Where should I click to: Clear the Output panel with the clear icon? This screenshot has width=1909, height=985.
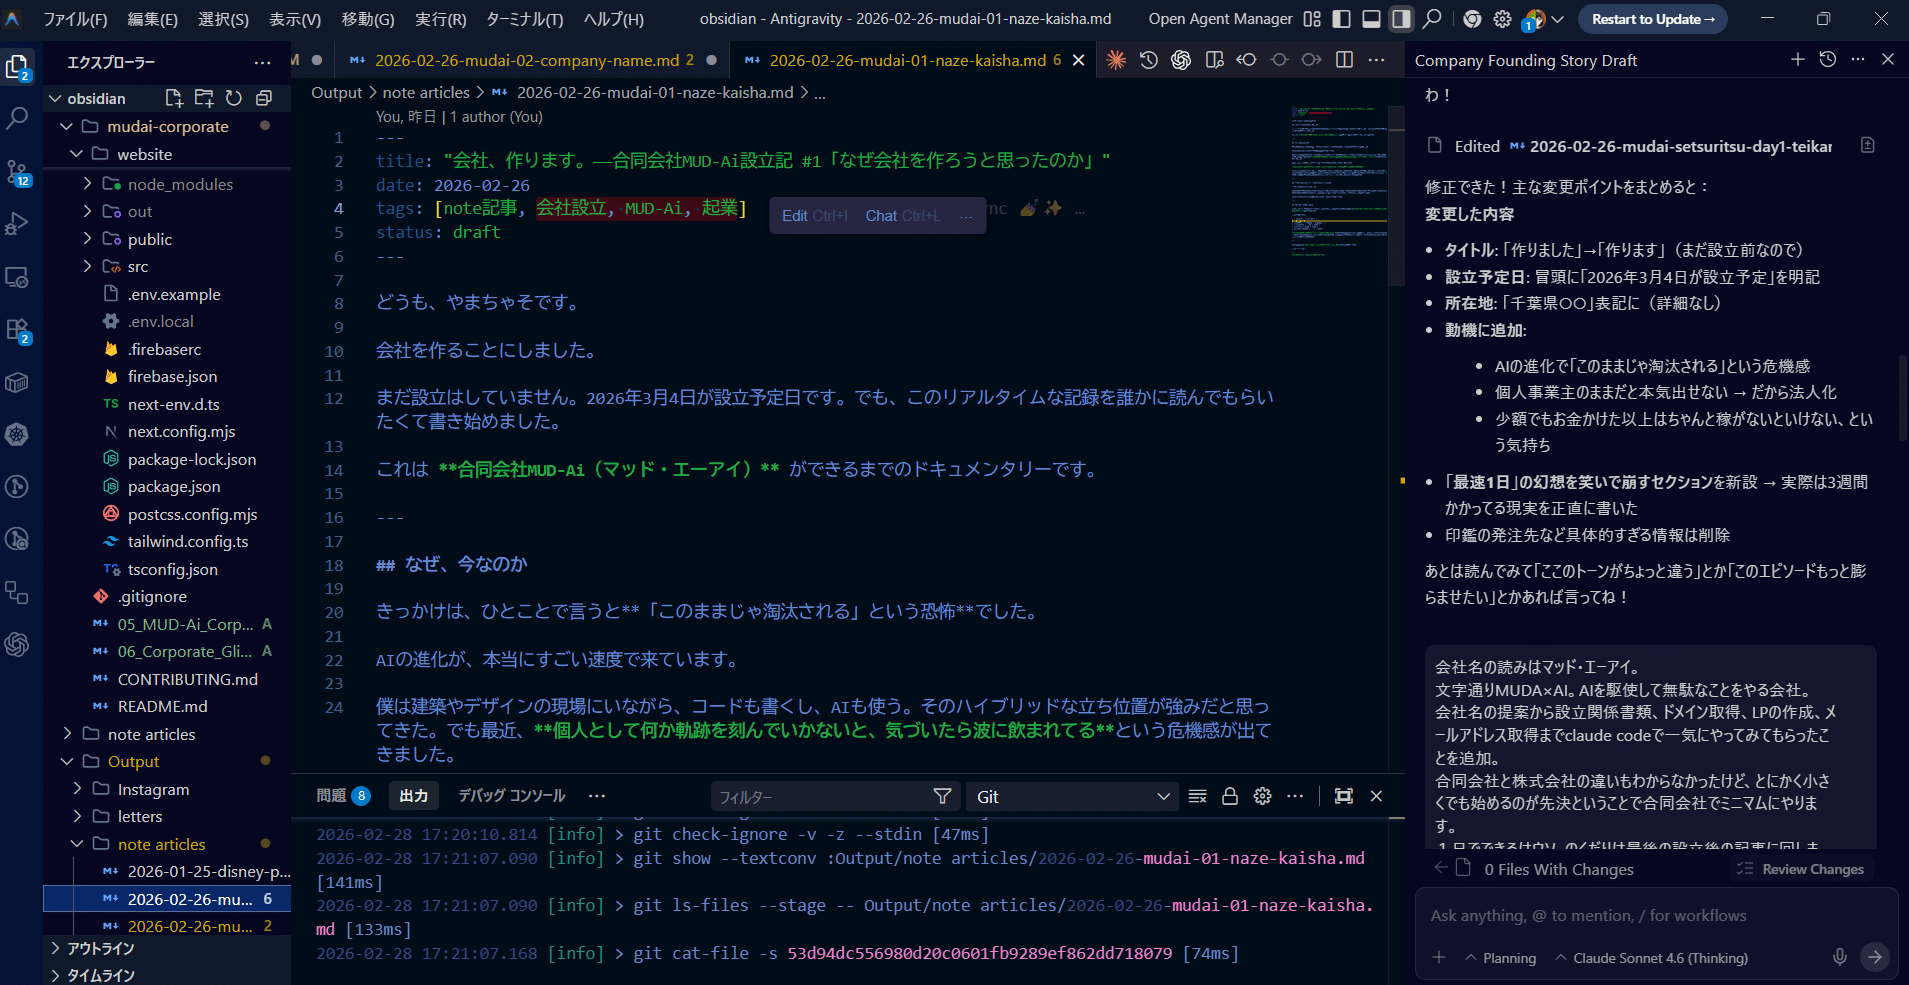click(x=1197, y=795)
